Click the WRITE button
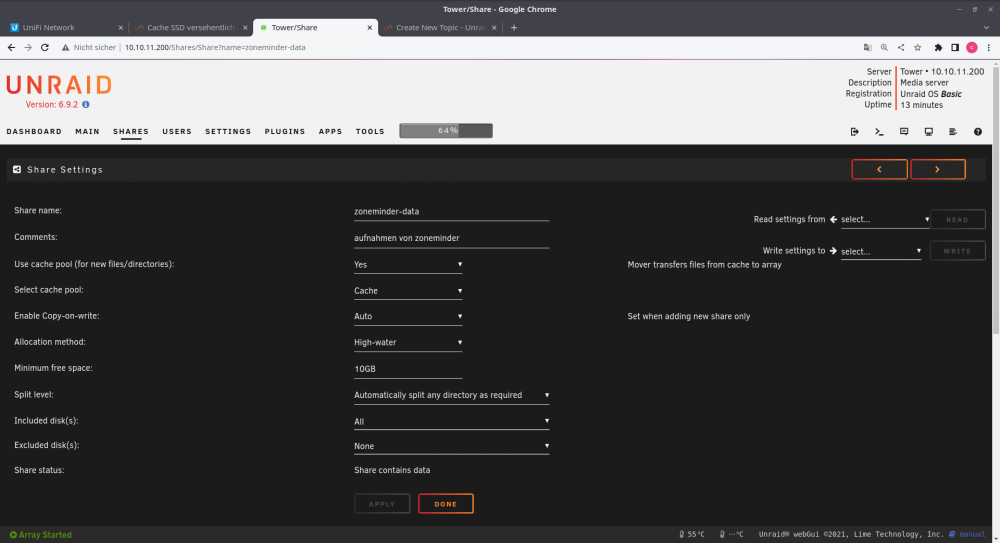This screenshot has width=1000, height=543. [957, 251]
